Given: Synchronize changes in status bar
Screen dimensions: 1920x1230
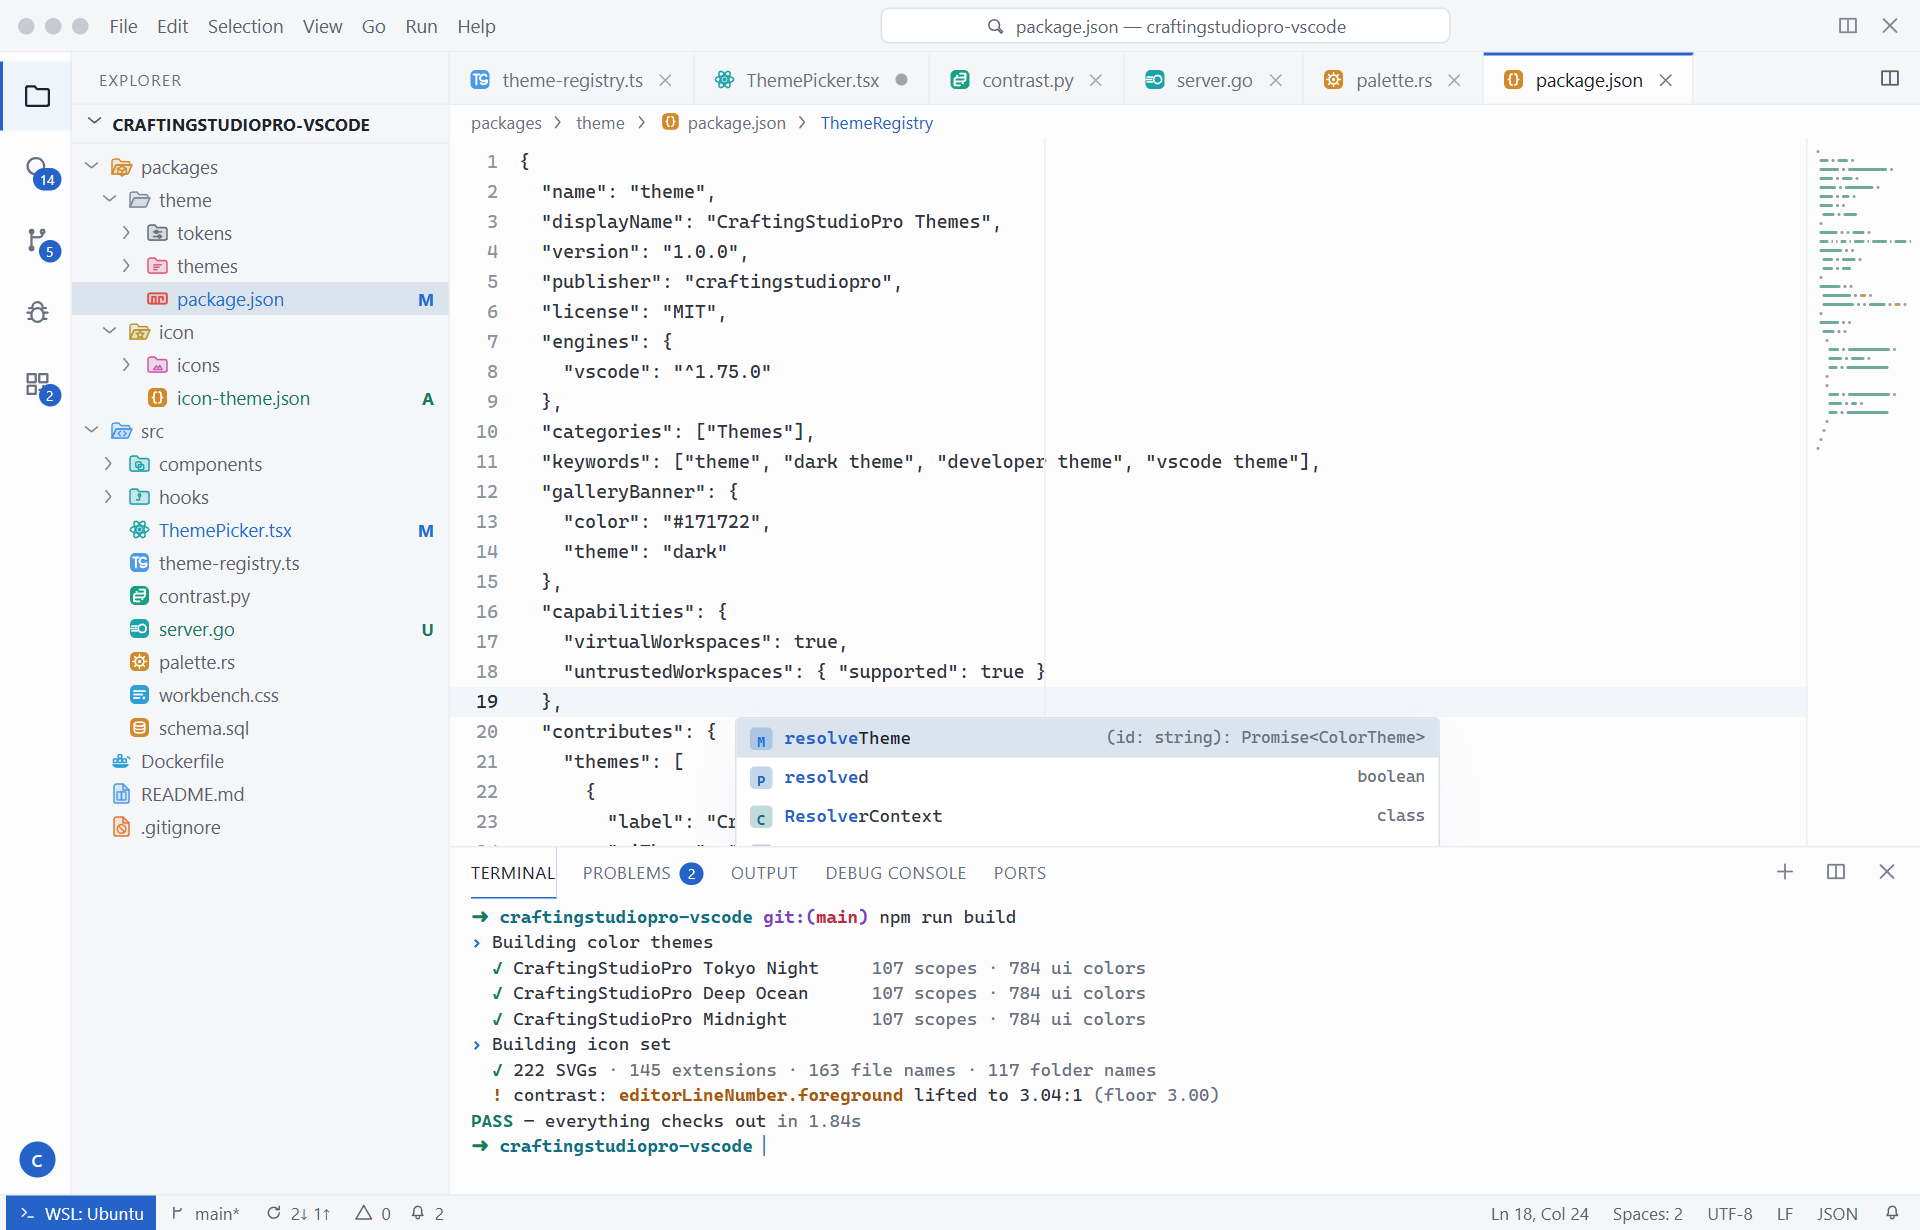Looking at the screenshot, I should 298,1213.
